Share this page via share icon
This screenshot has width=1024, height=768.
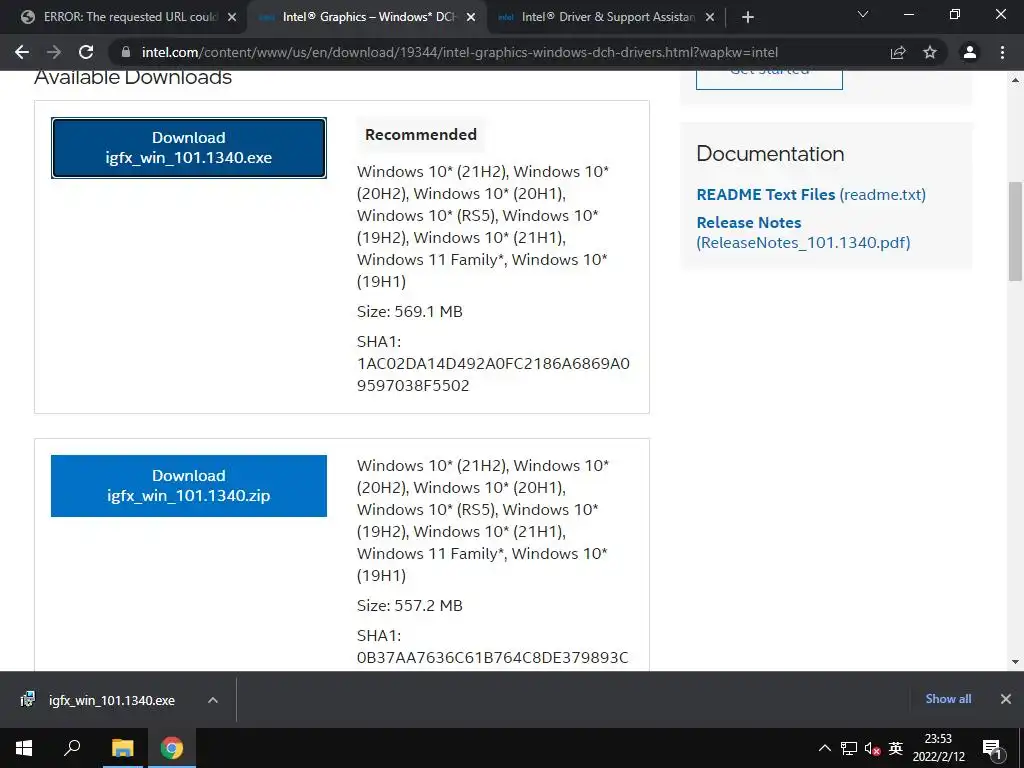pyautogui.click(x=898, y=52)
